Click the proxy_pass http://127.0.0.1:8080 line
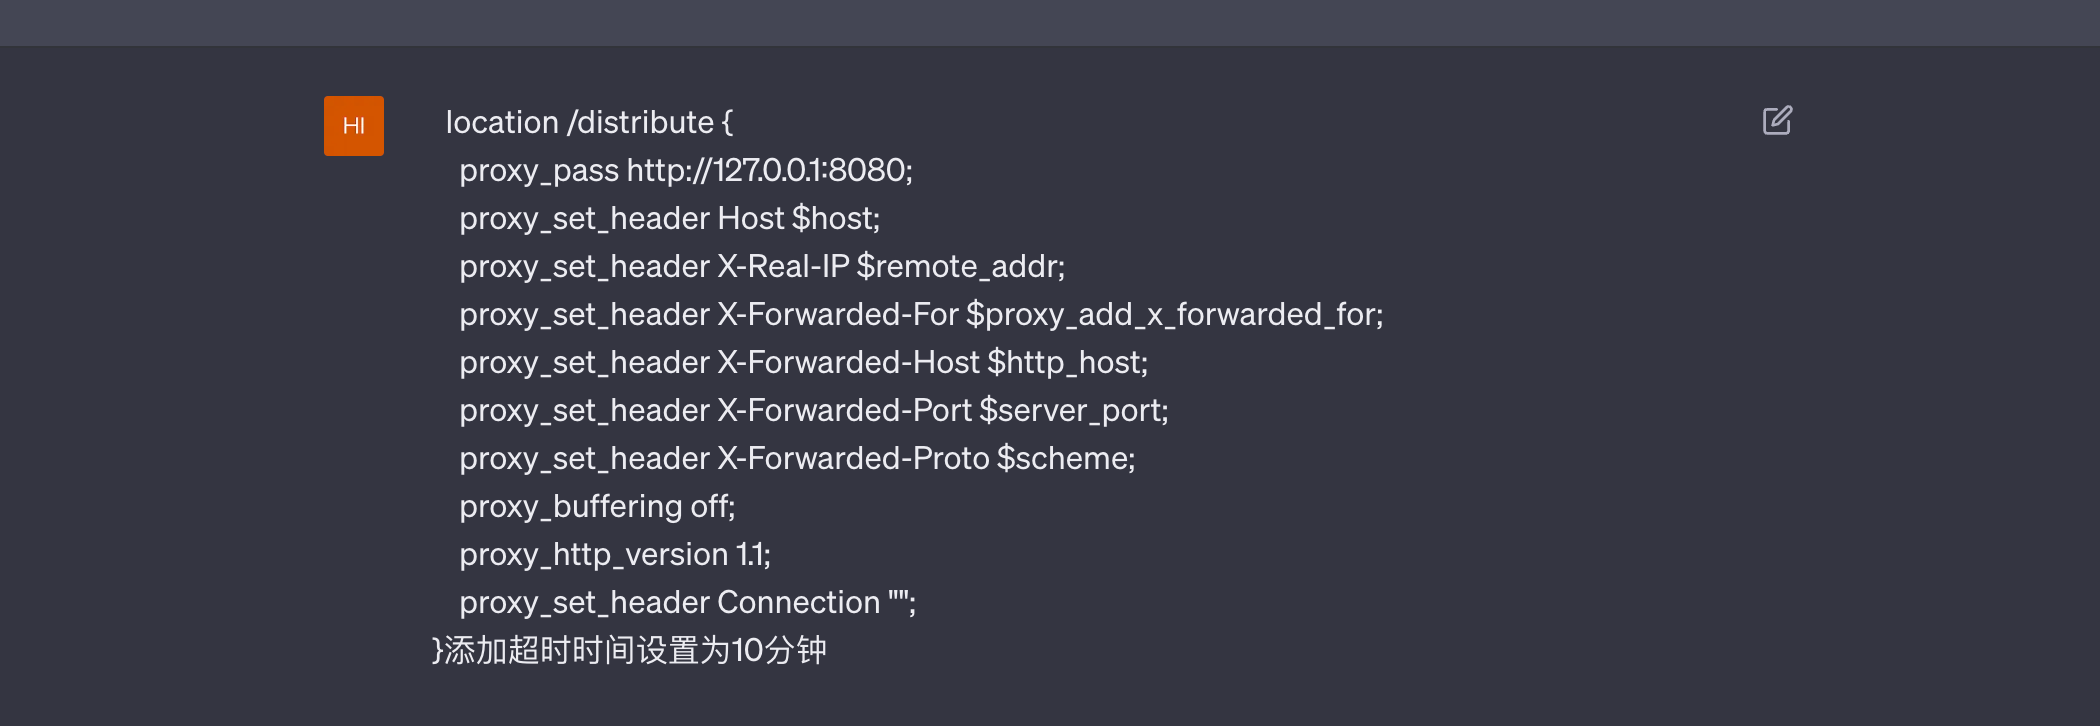This screenshot has width=2100, height=726. coord(687,170)
